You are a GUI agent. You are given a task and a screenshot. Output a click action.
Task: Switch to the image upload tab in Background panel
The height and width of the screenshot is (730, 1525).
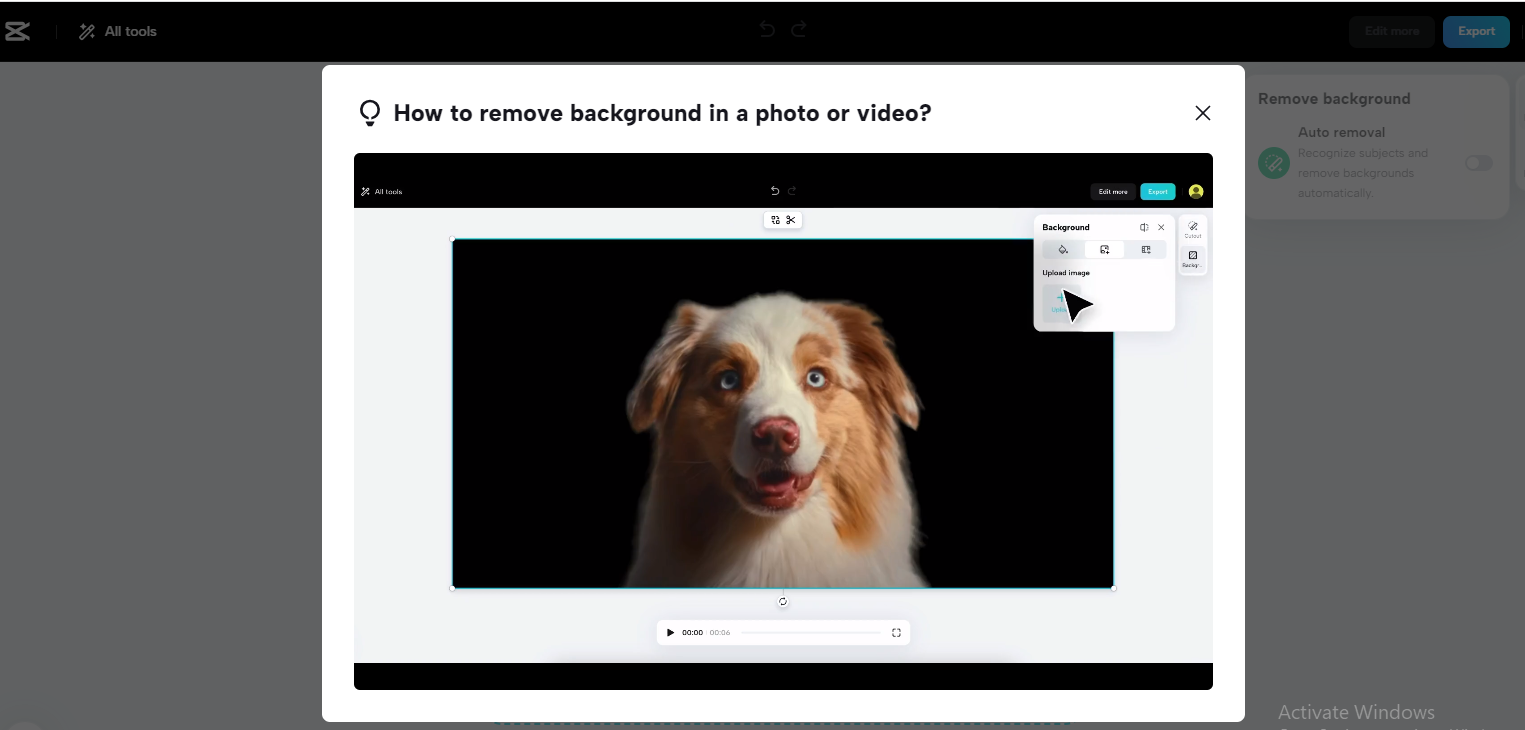point(1104,249)
